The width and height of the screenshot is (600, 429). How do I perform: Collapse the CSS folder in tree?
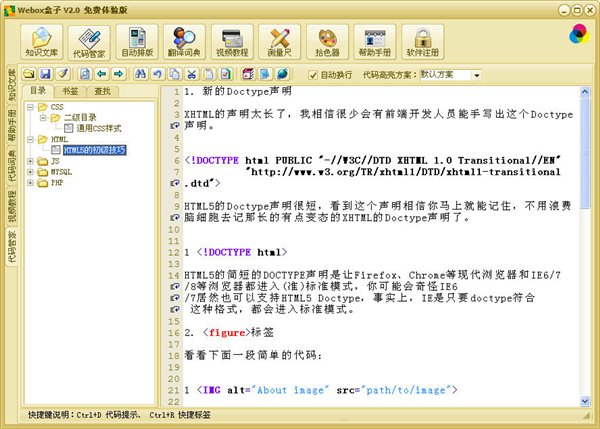coord(30,107)
